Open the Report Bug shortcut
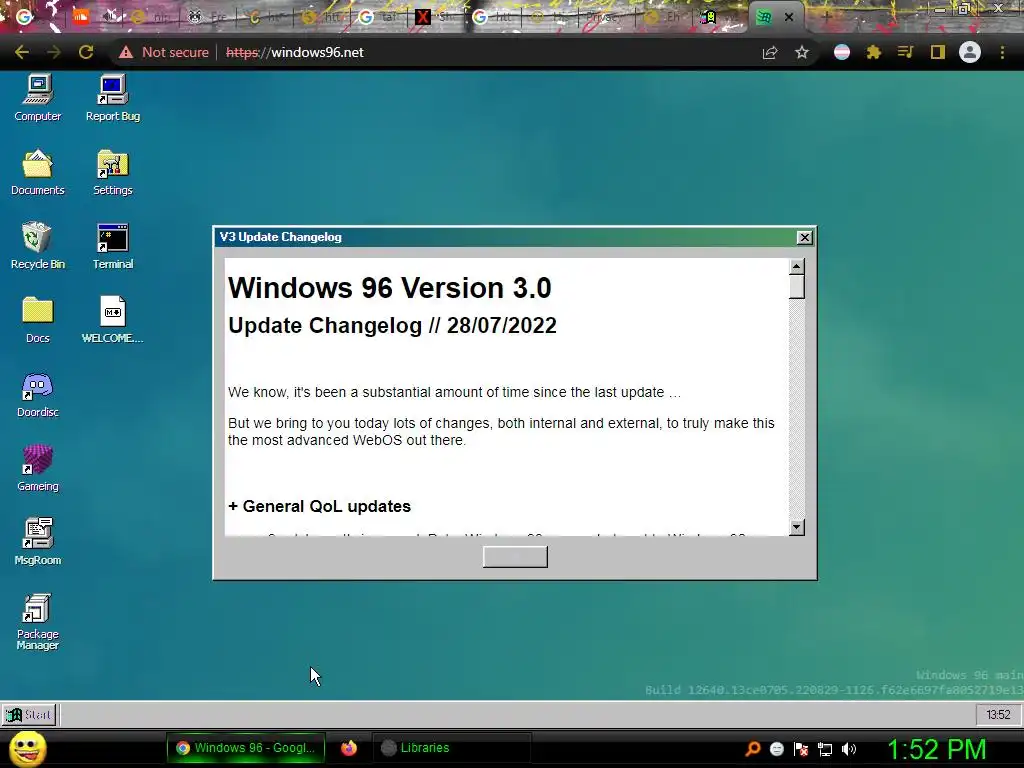Viewport: 1024px width, 768px height. click(113, 98)
